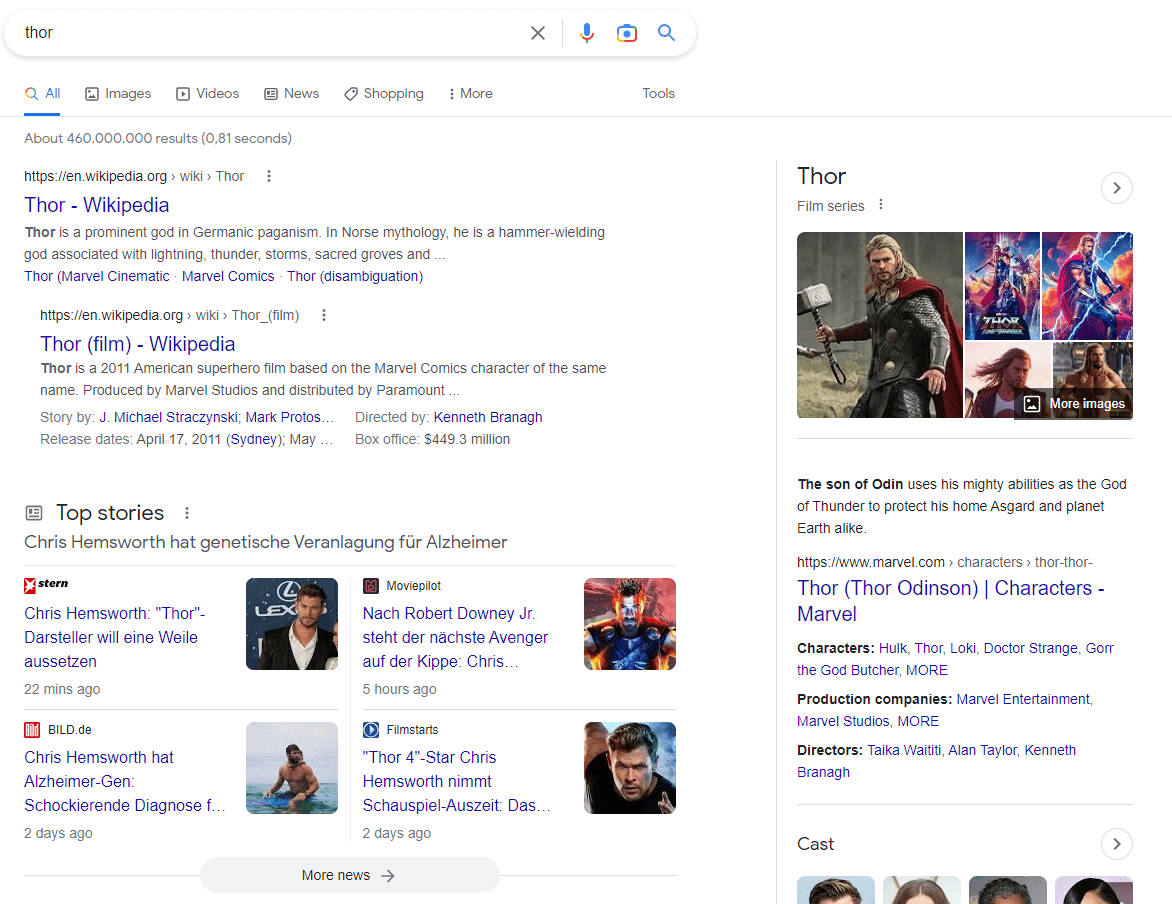Open Thor (Thor Odinson) Characters Marvel link
This screenshot has width=1172, height=904.
pos(951,601)
